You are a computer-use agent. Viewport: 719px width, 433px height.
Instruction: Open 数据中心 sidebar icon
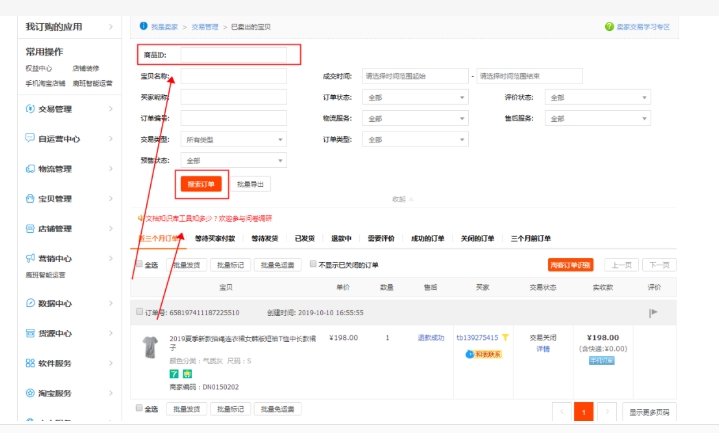(30, 303)
